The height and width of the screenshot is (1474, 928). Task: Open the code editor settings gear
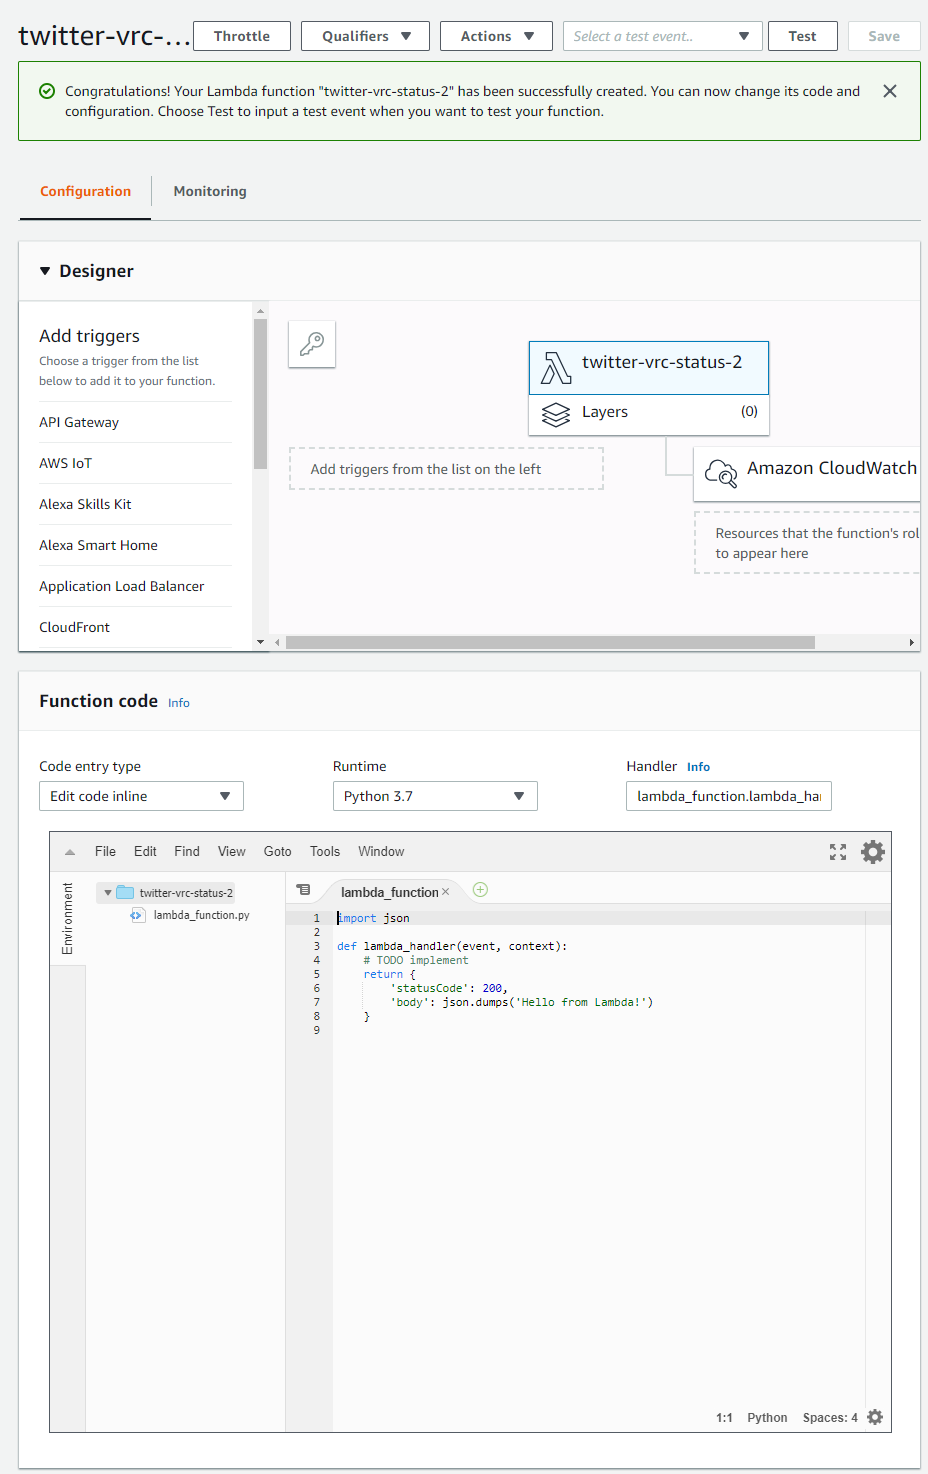tap(872, 851)
